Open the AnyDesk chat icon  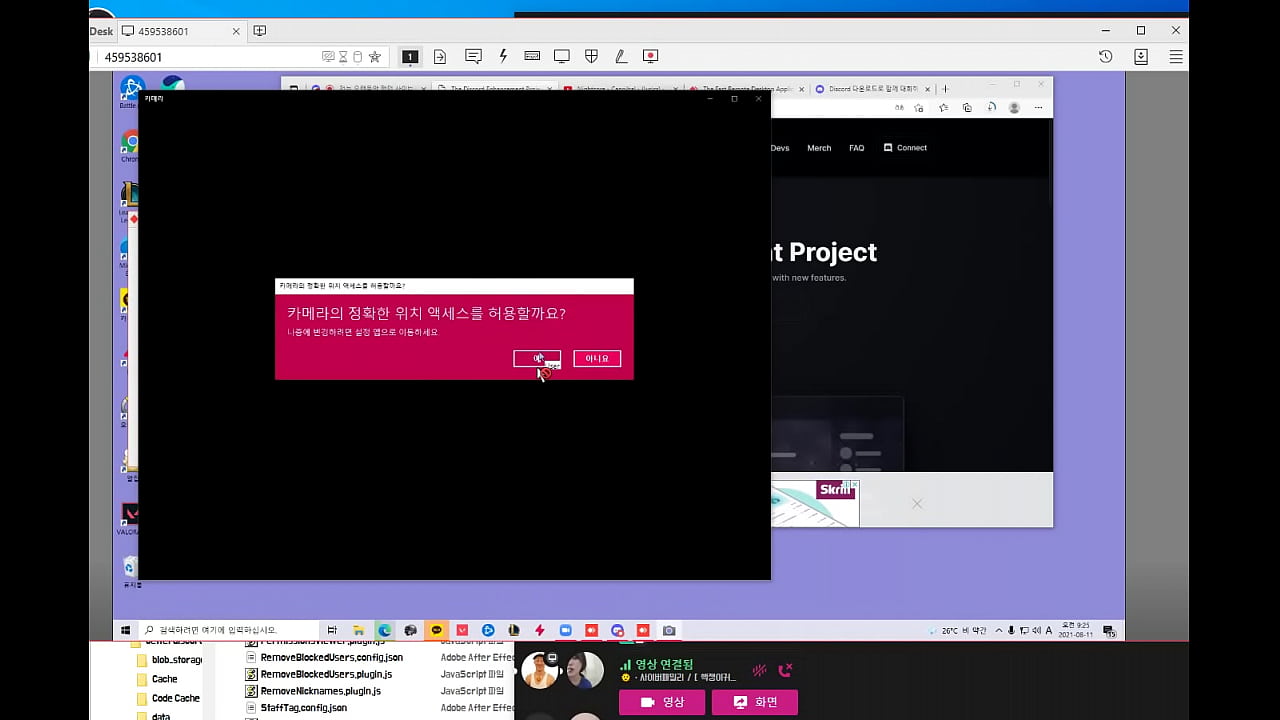click(473, 57)
